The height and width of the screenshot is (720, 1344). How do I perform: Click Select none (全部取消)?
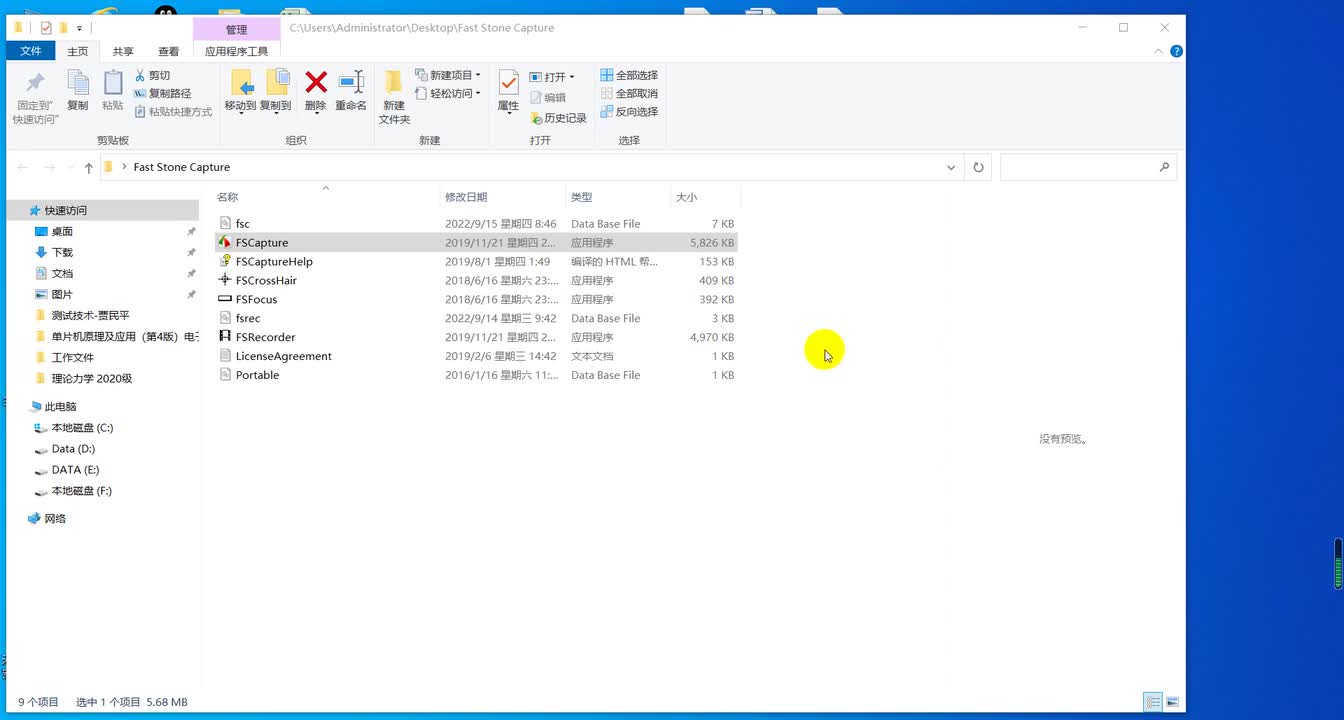click(x=629, y=93)
